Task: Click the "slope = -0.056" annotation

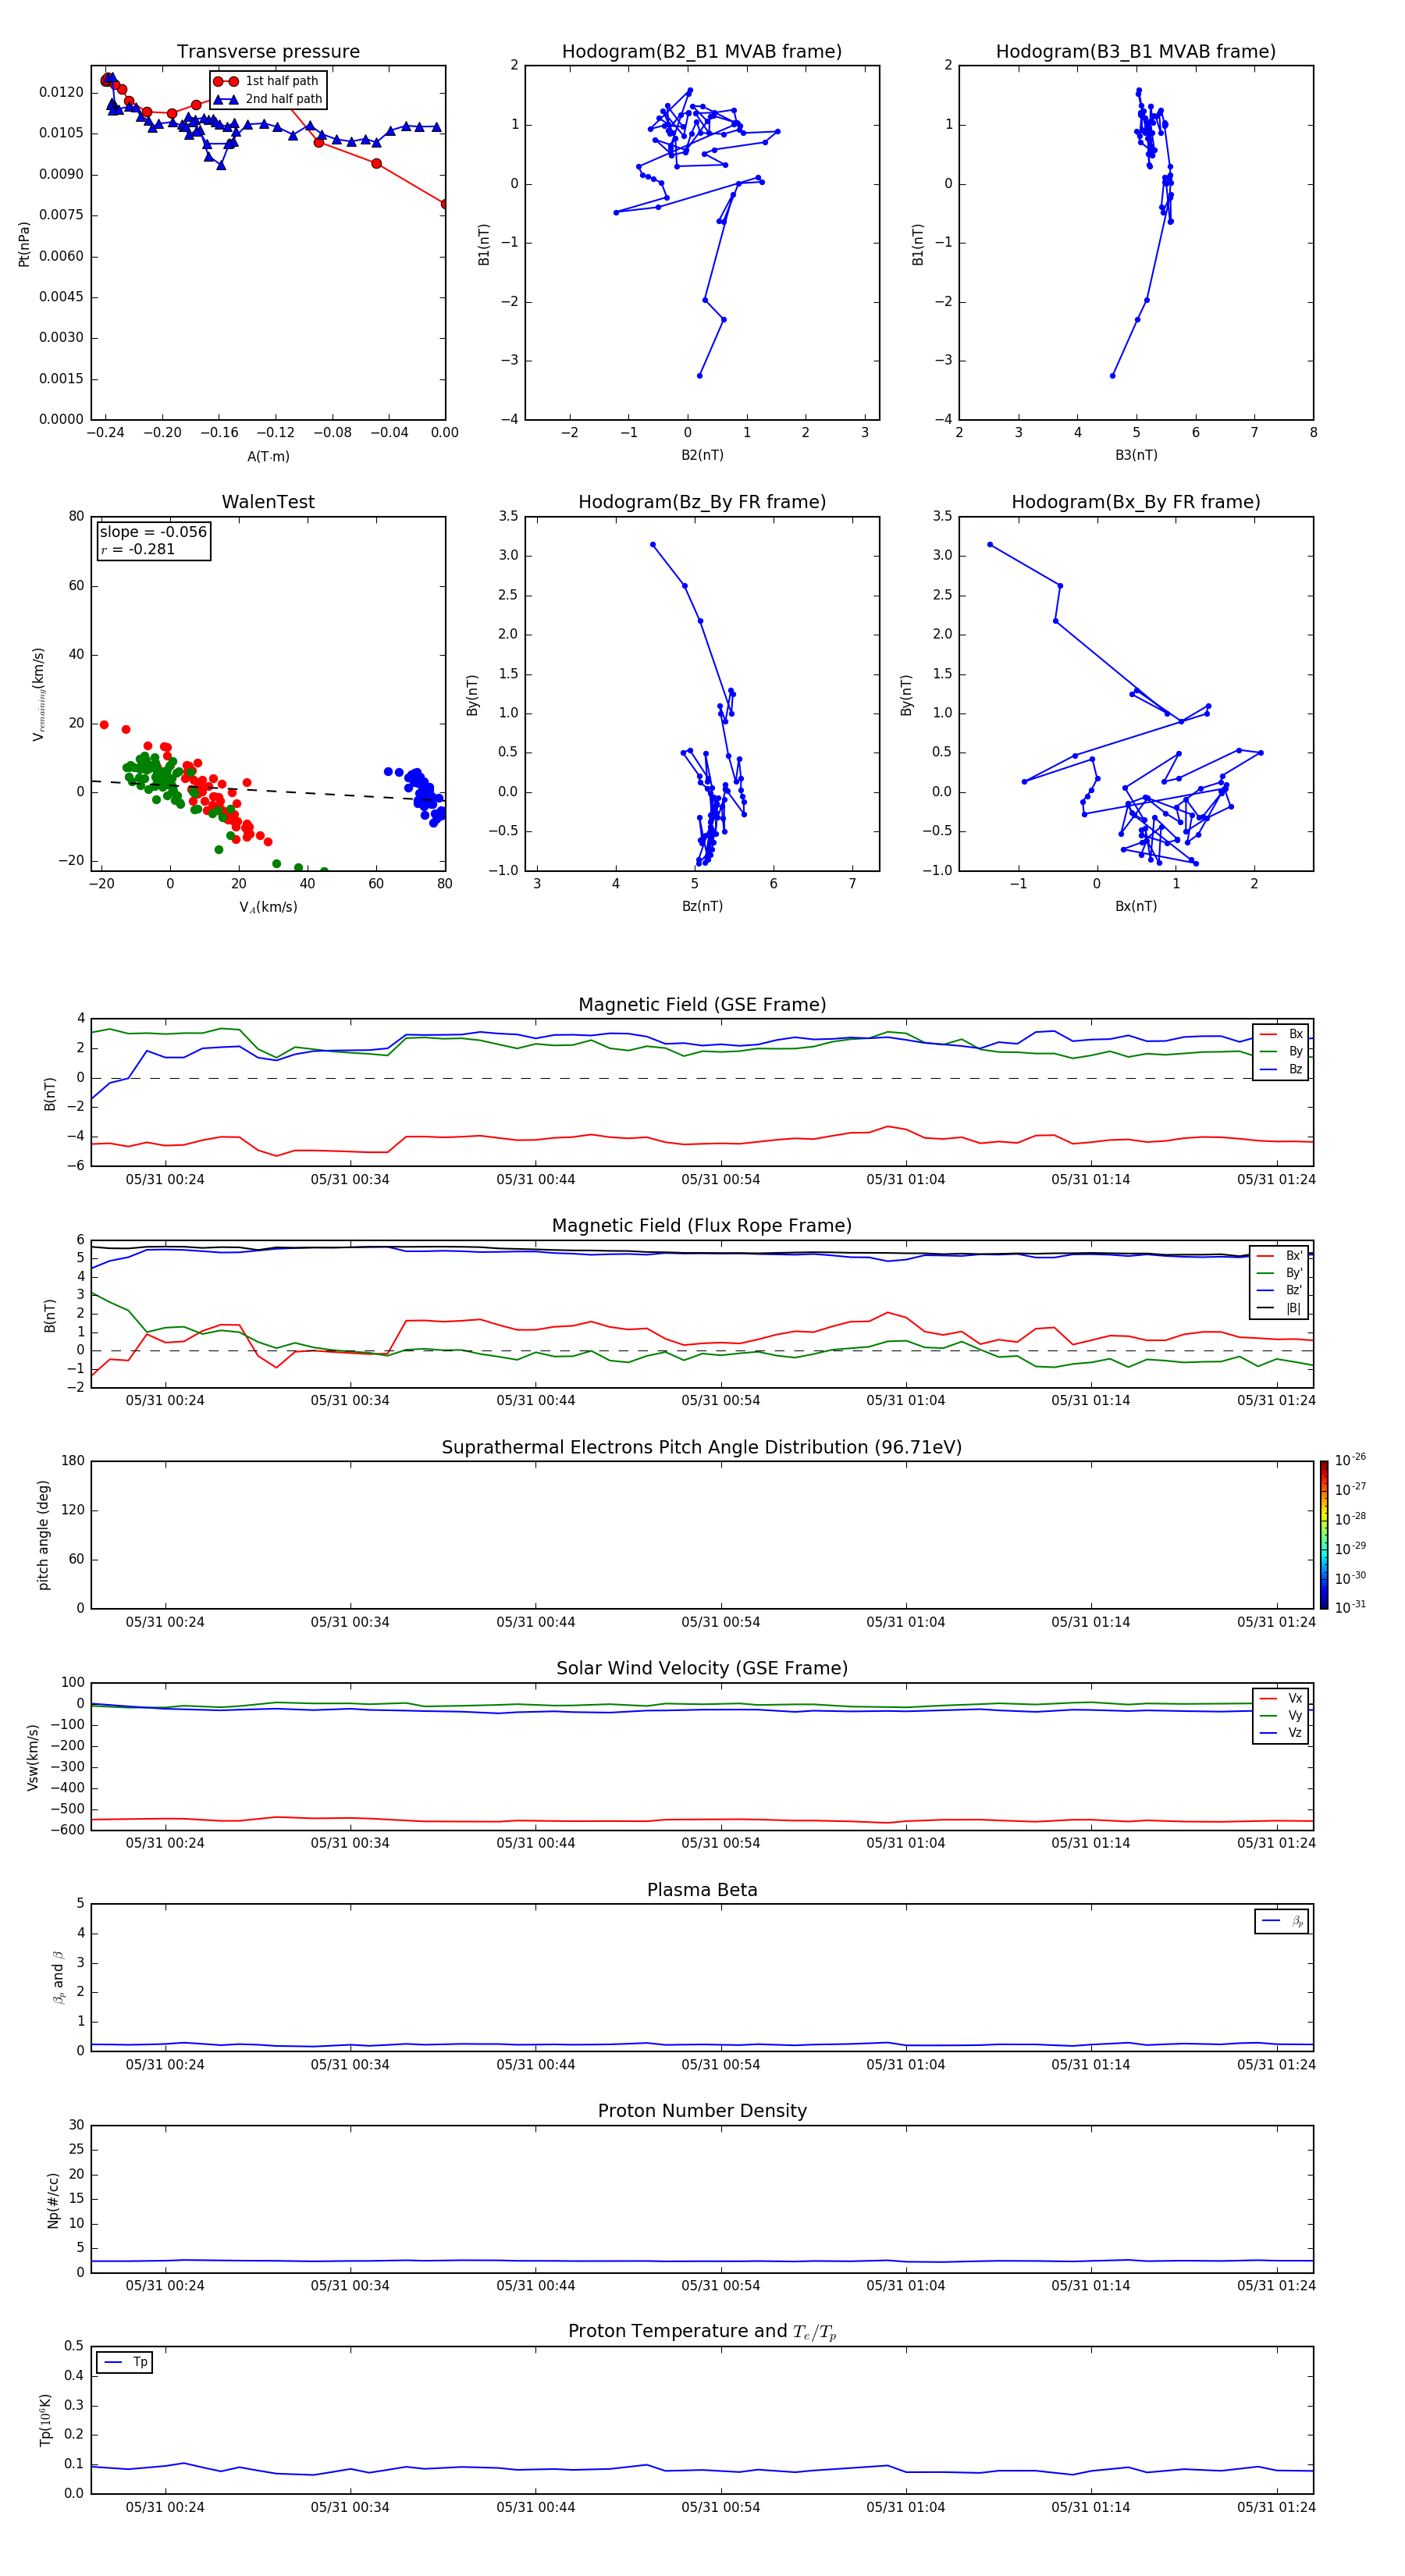Action: 153,532
